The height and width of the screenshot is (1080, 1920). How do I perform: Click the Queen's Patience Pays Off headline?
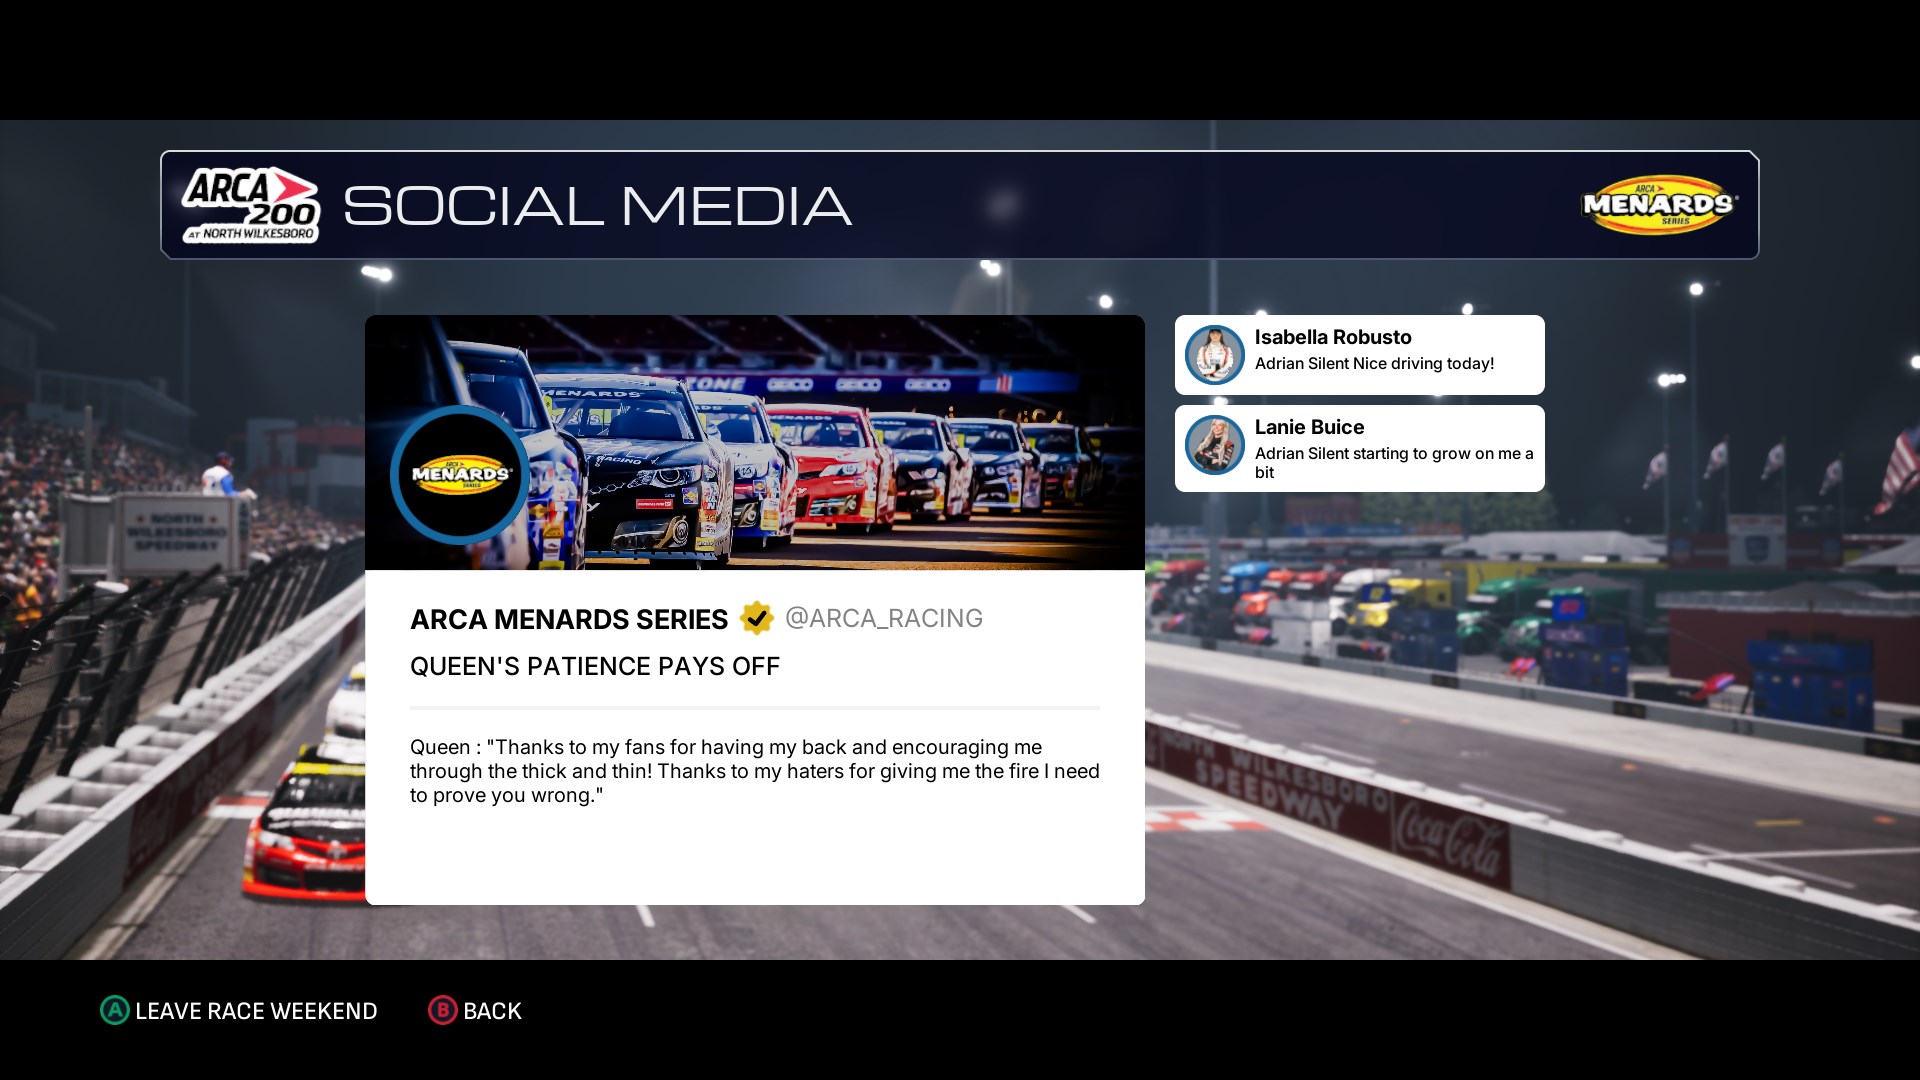pos(594,667)
